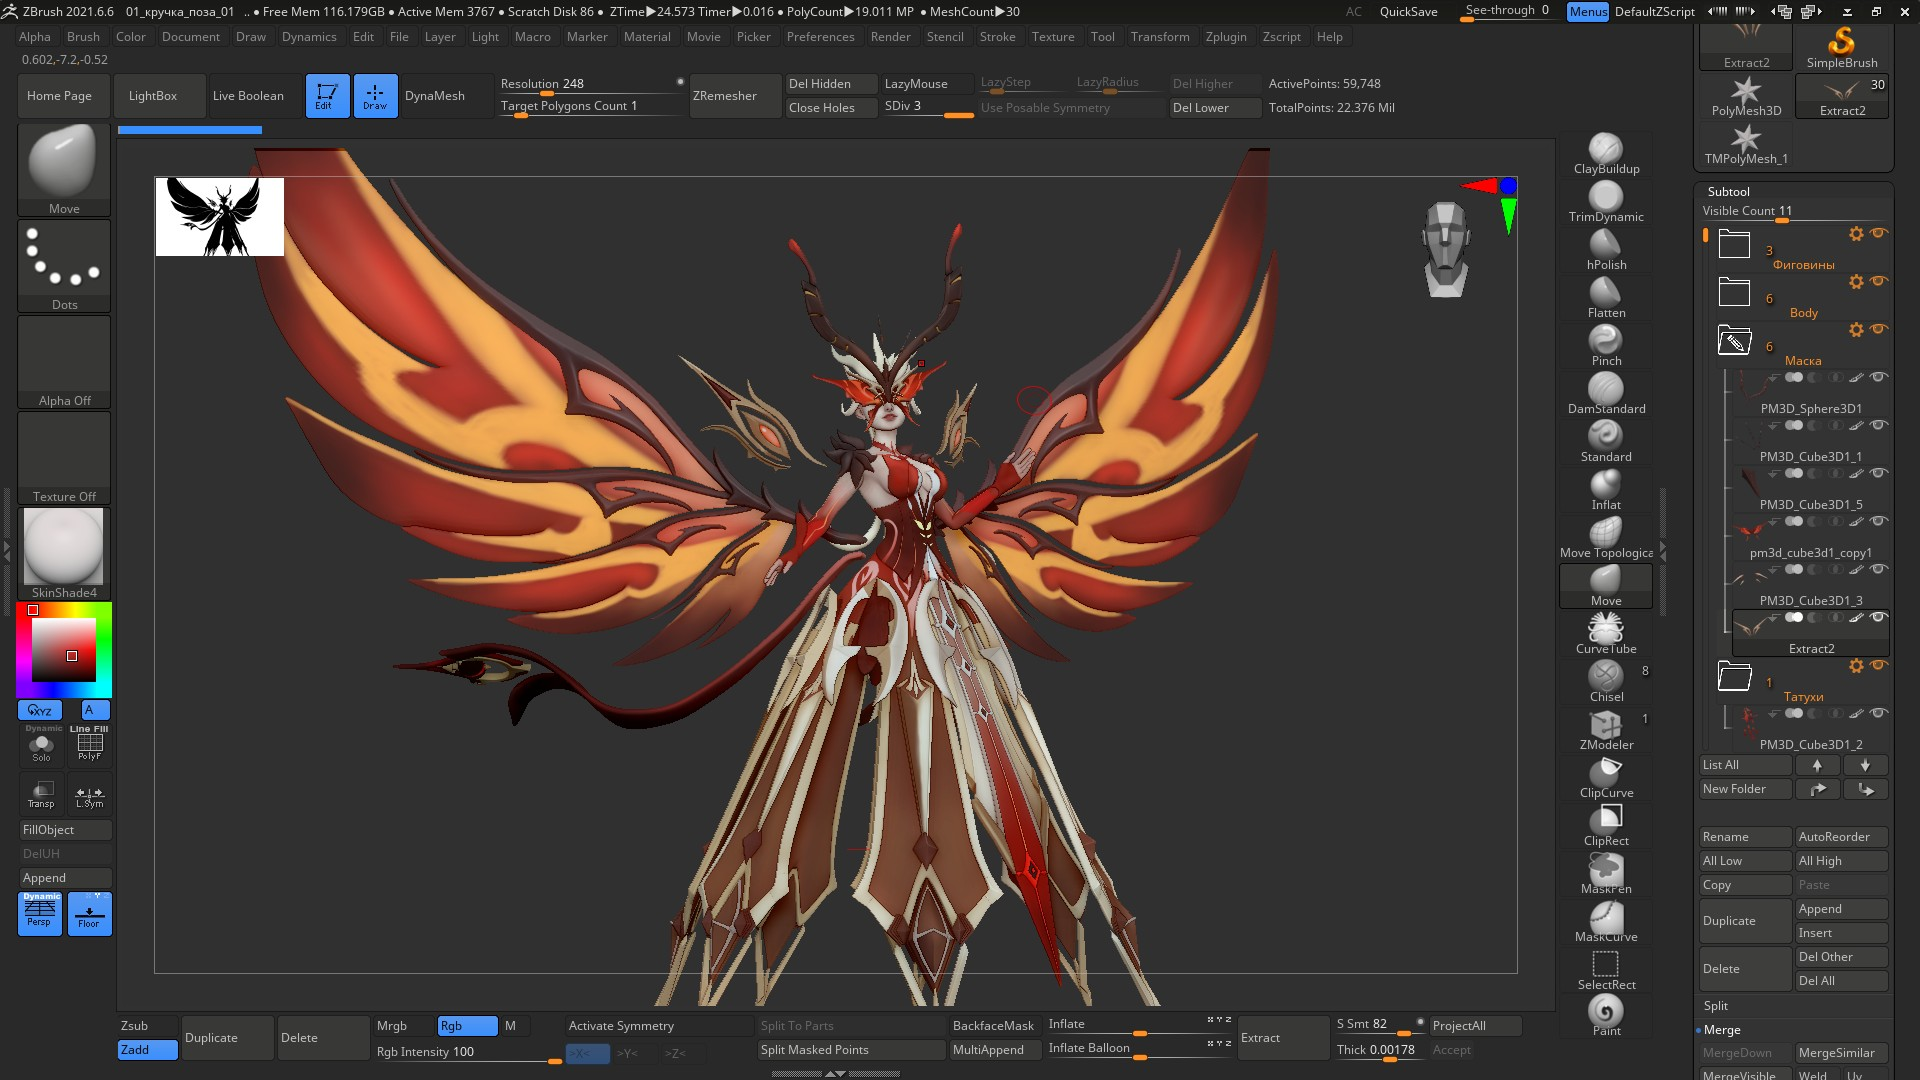The height and width of the screenshot is (1080, 1920).
Task: Collapse the Body subtool folder
Action: tap(1734, 293)
